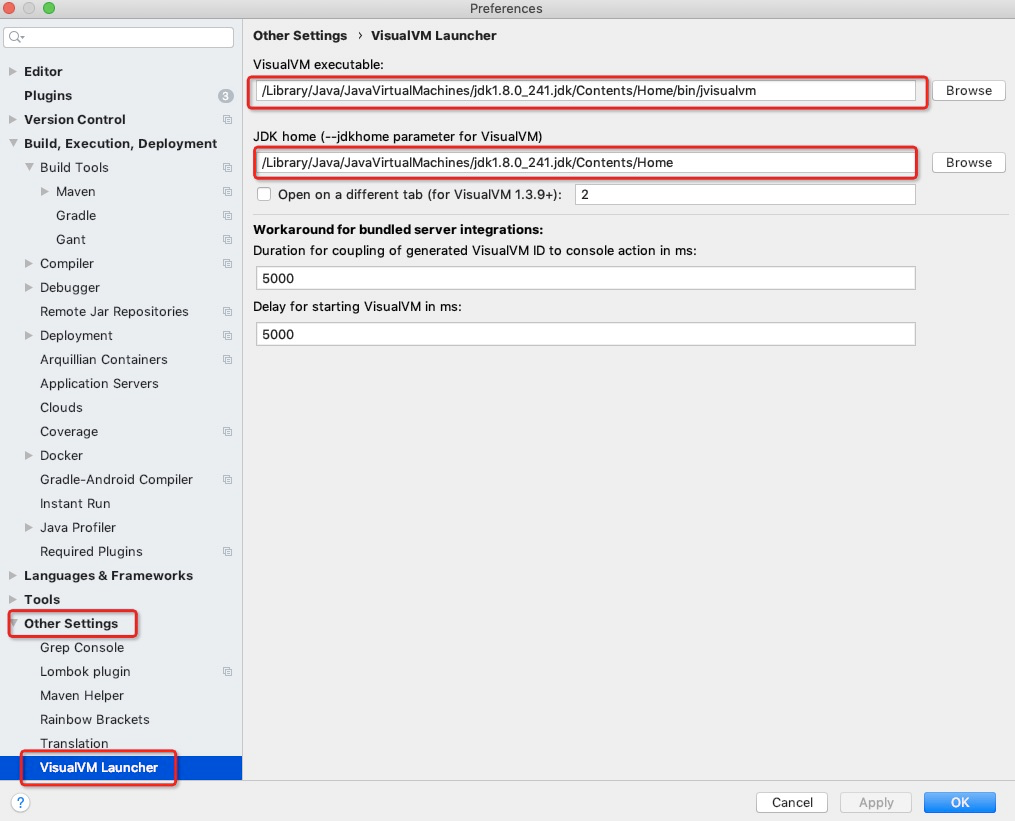The image size is (1015, 821).
Task: Click project-level icon next to Required Plugins
Action: pos(227,552)
